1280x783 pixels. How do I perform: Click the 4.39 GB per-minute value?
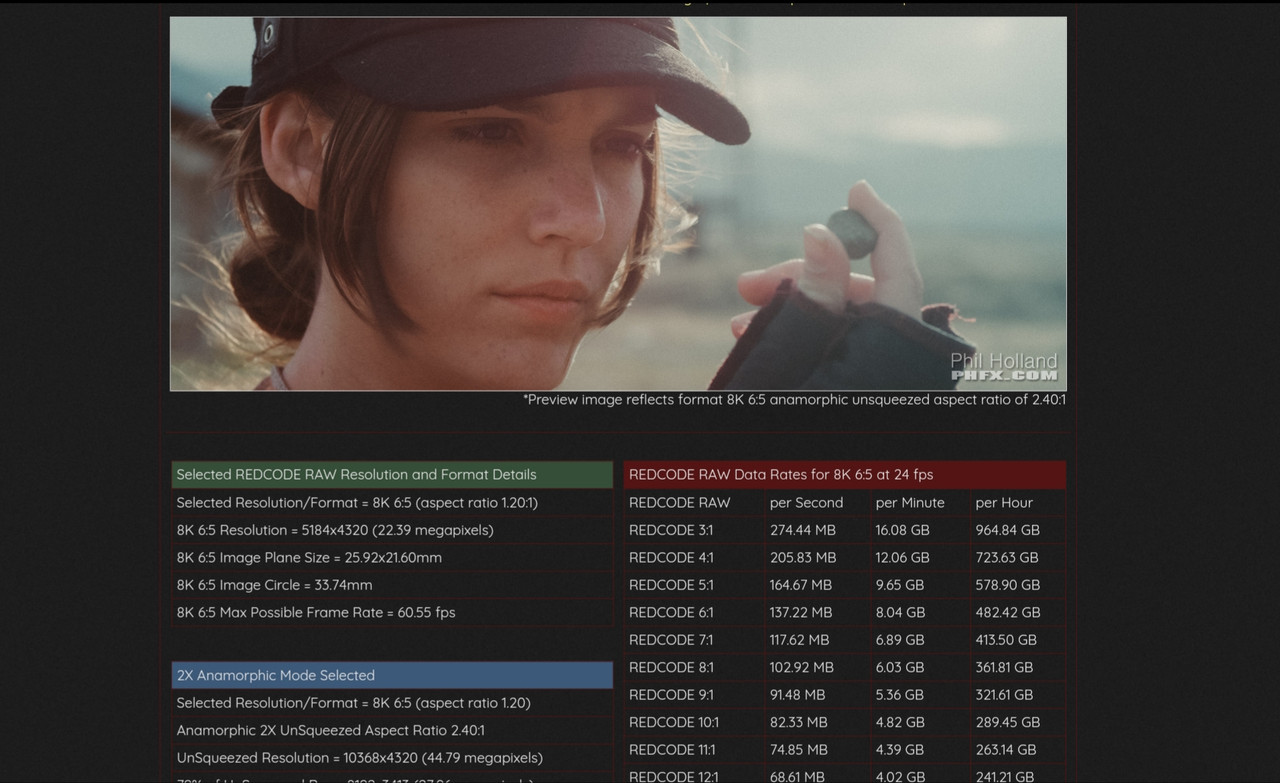pyautogui.click(x=900, y=750)
